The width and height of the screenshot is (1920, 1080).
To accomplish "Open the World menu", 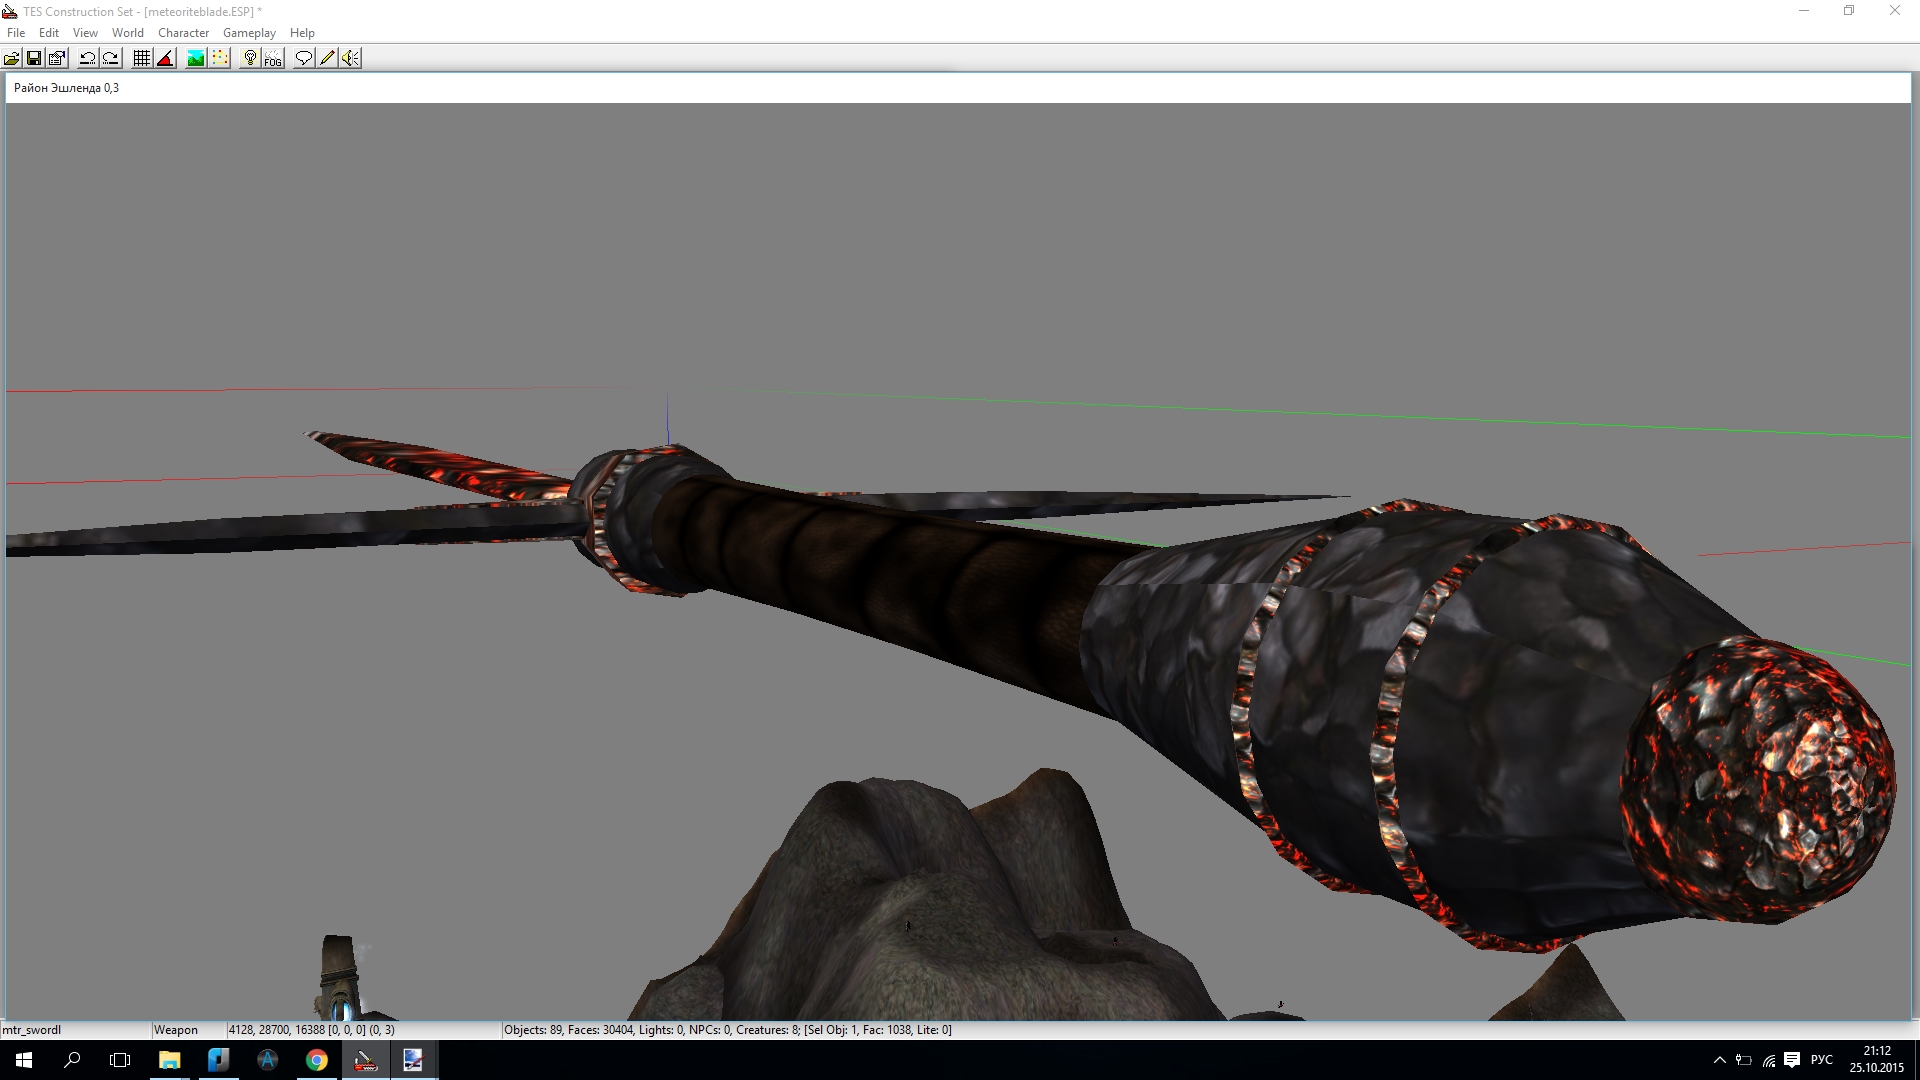I will (128, 33).
